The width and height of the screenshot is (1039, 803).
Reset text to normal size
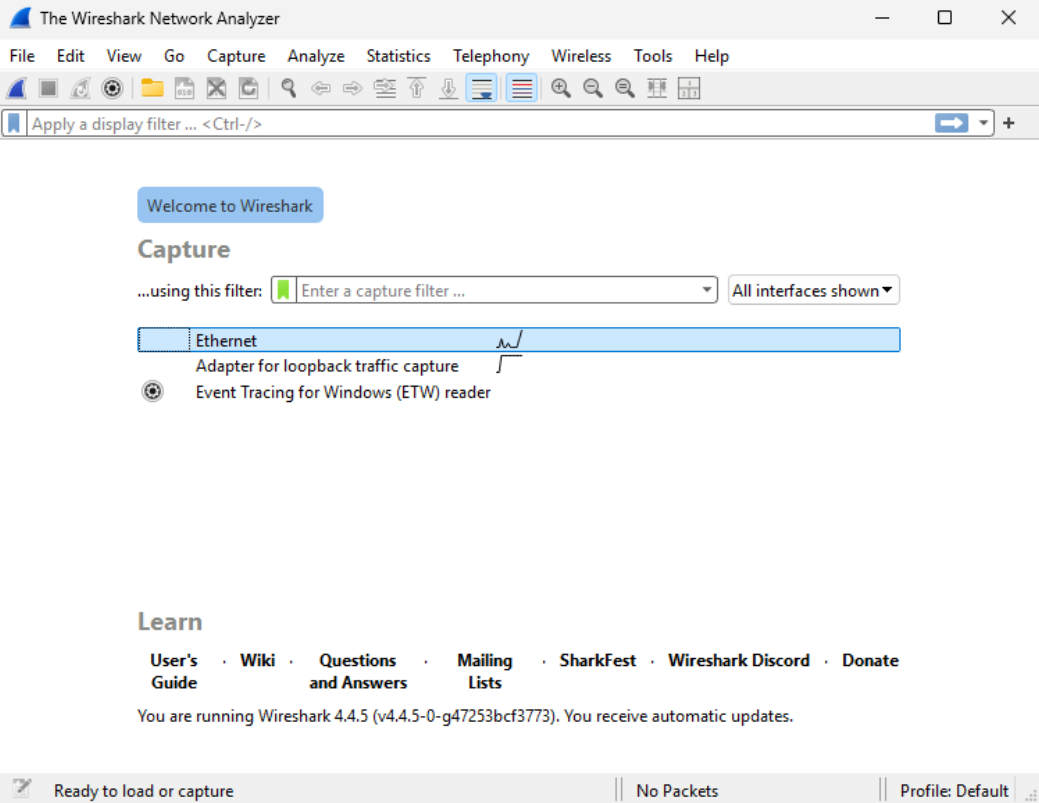(624, 88)
